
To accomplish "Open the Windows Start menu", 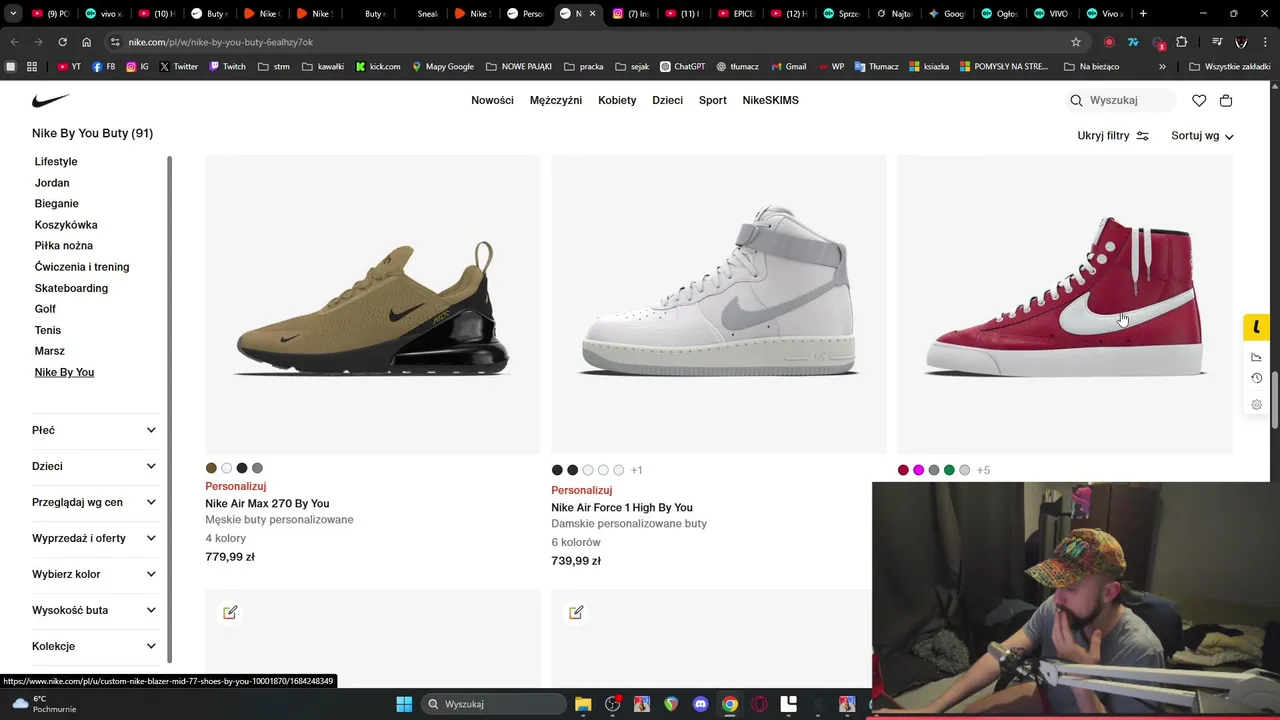I will point(404,704).
